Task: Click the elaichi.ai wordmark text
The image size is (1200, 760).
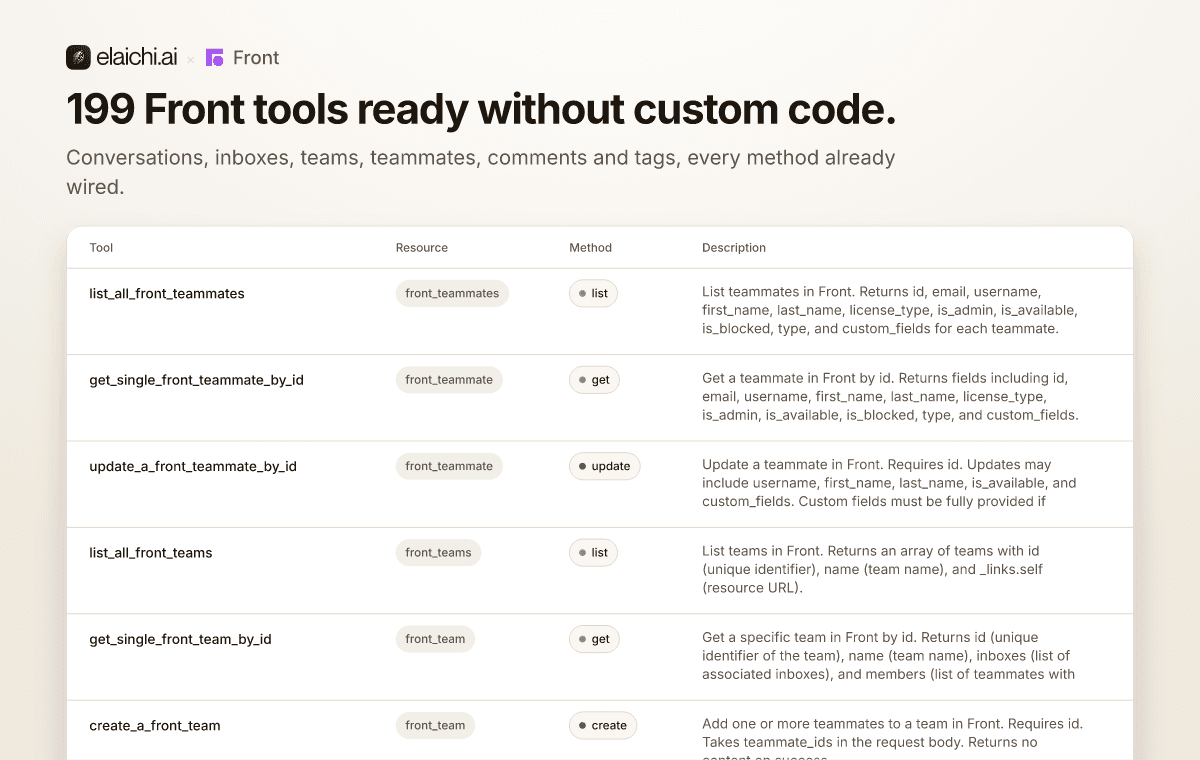Action: tap(137, 58)
